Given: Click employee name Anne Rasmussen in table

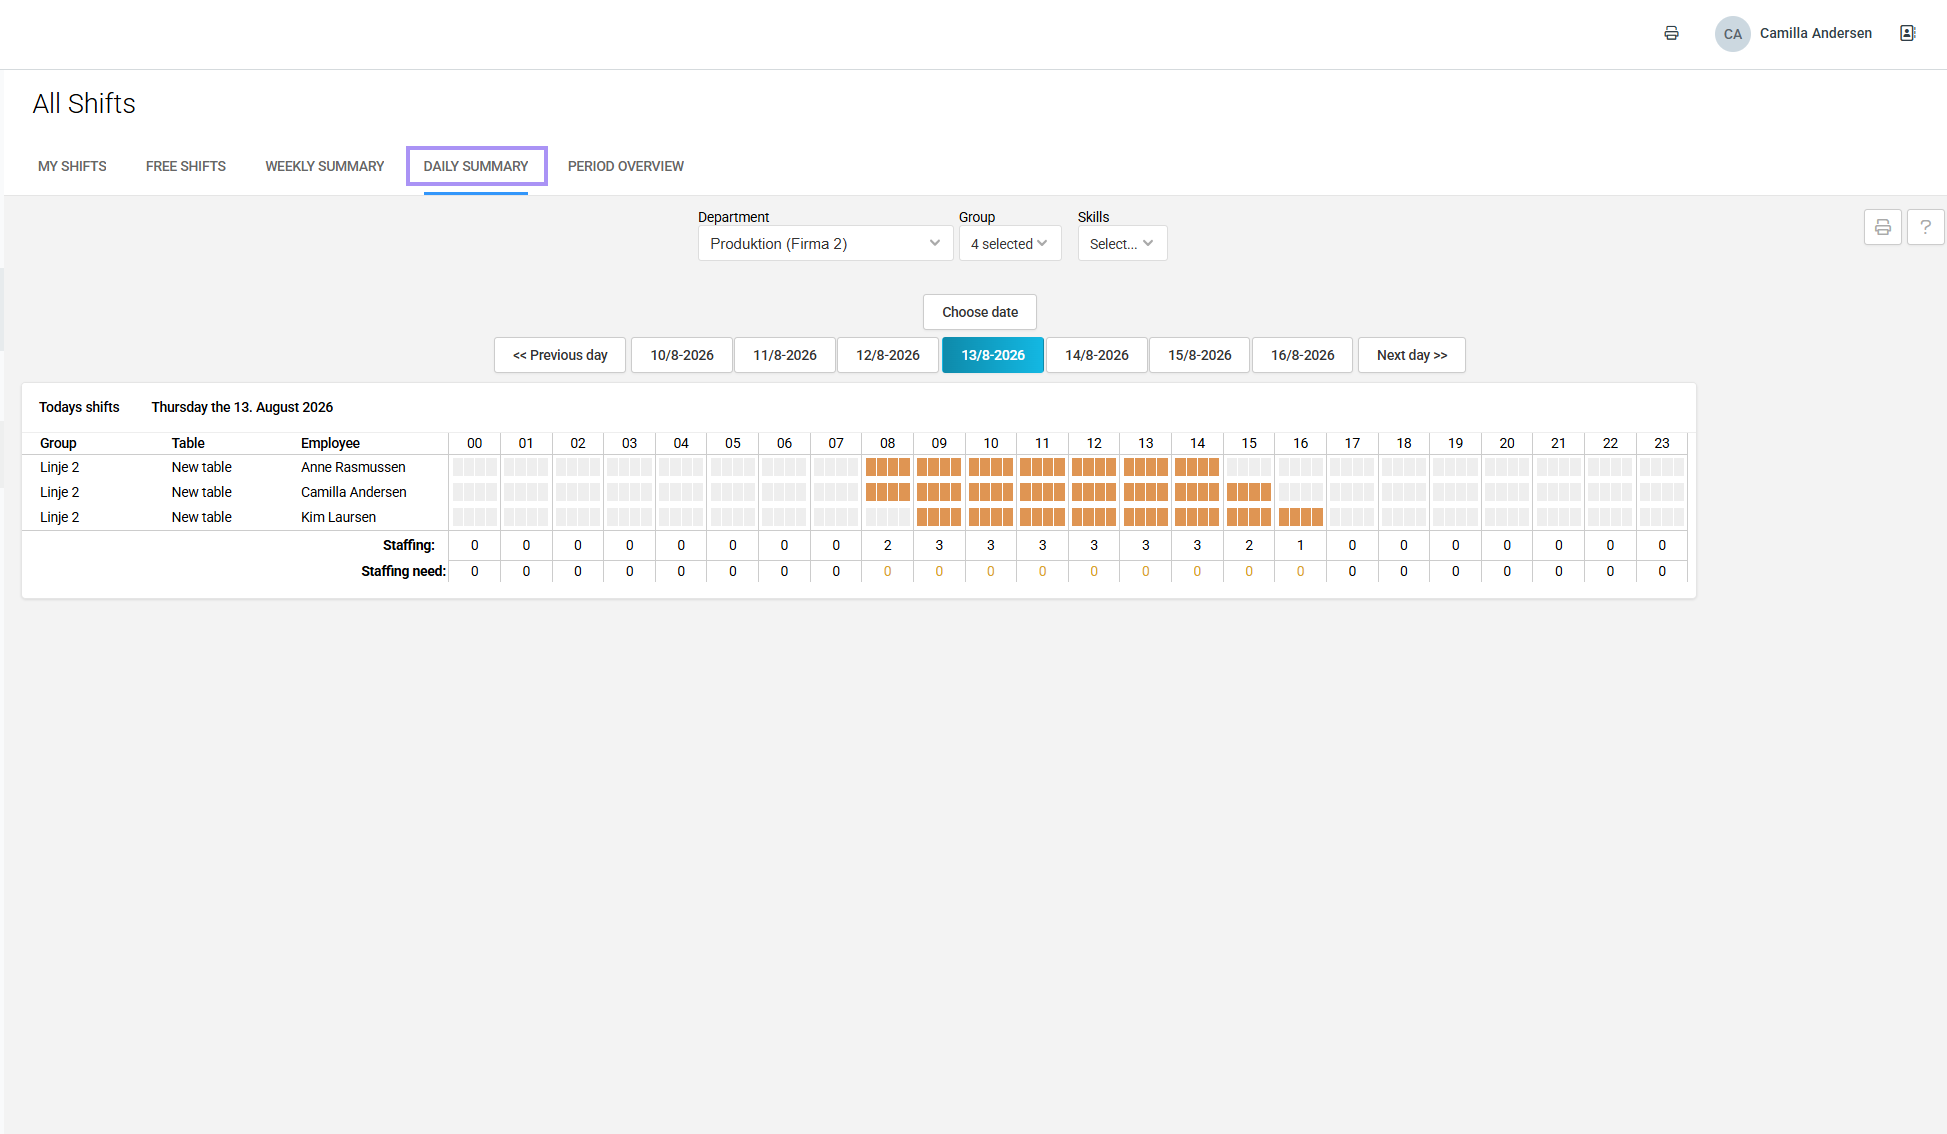Looking at the screenshot, I should 353,467.
